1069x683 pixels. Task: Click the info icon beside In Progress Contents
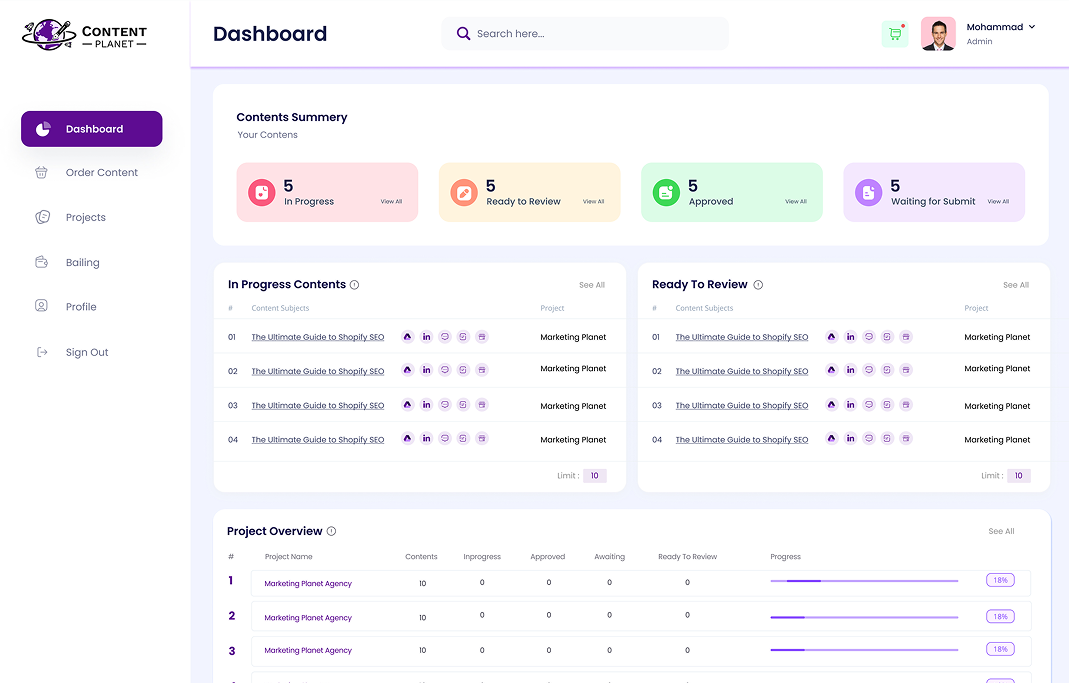(355, 285)
